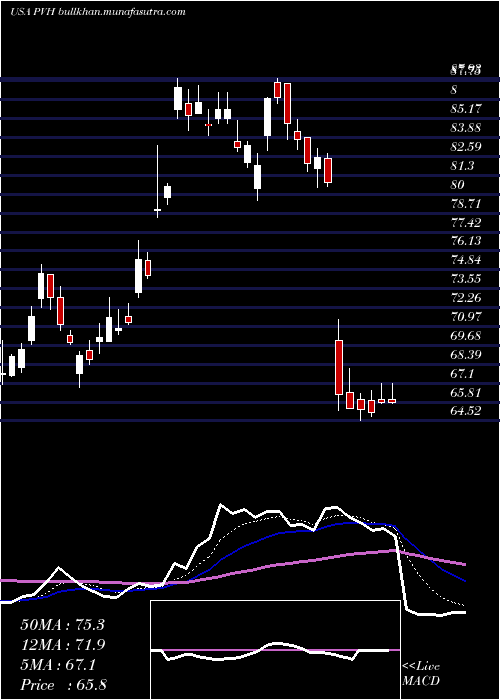This screenshot has height=700, width=500.
Task: Click the 50MA : 75.3 readout
Action: (x=62, y=625)
